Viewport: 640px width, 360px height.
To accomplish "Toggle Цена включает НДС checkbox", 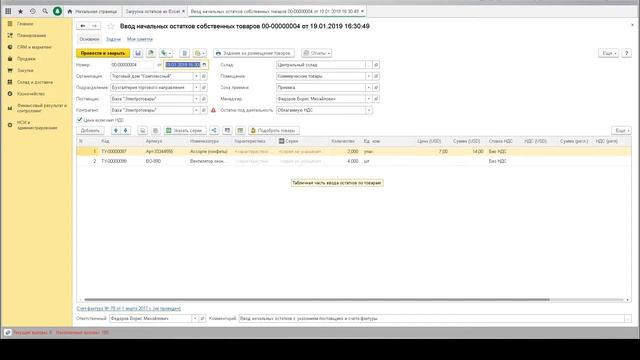I will [80, 120].
